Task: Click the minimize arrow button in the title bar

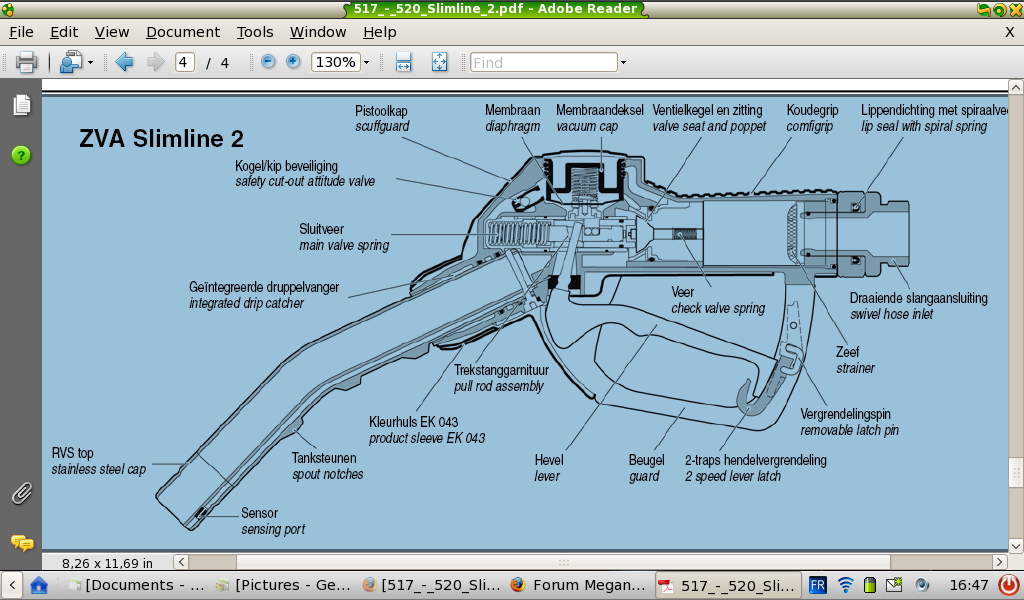Action: pos(984,9)
